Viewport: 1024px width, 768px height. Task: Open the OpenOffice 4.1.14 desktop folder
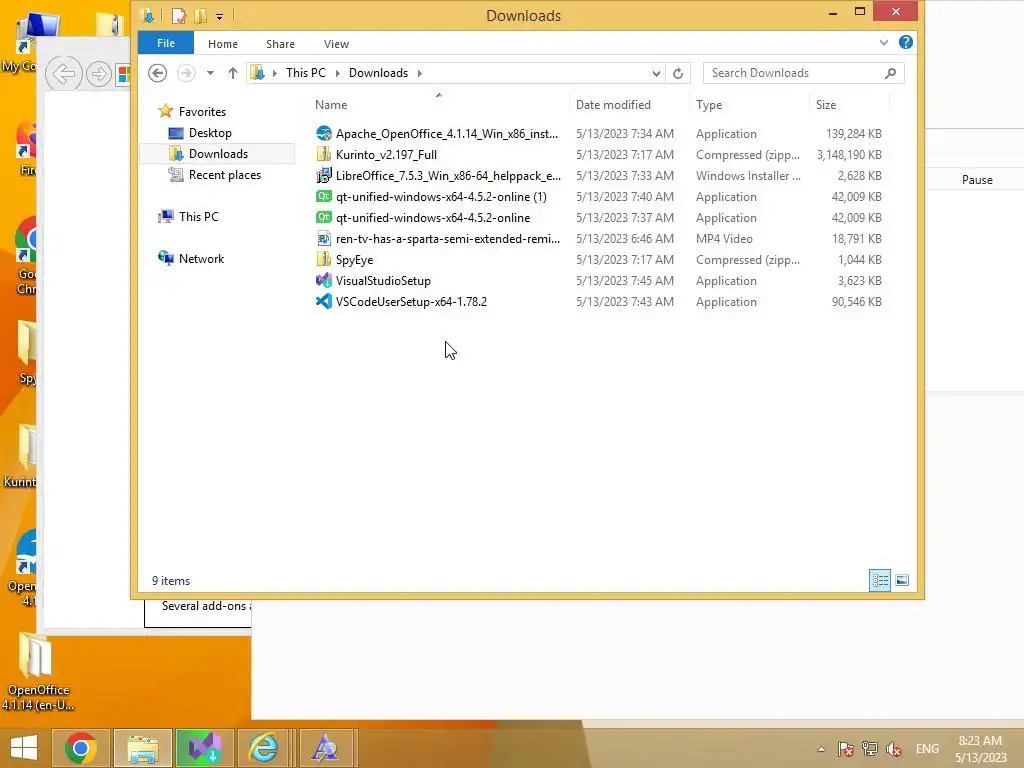coord(37,673)
